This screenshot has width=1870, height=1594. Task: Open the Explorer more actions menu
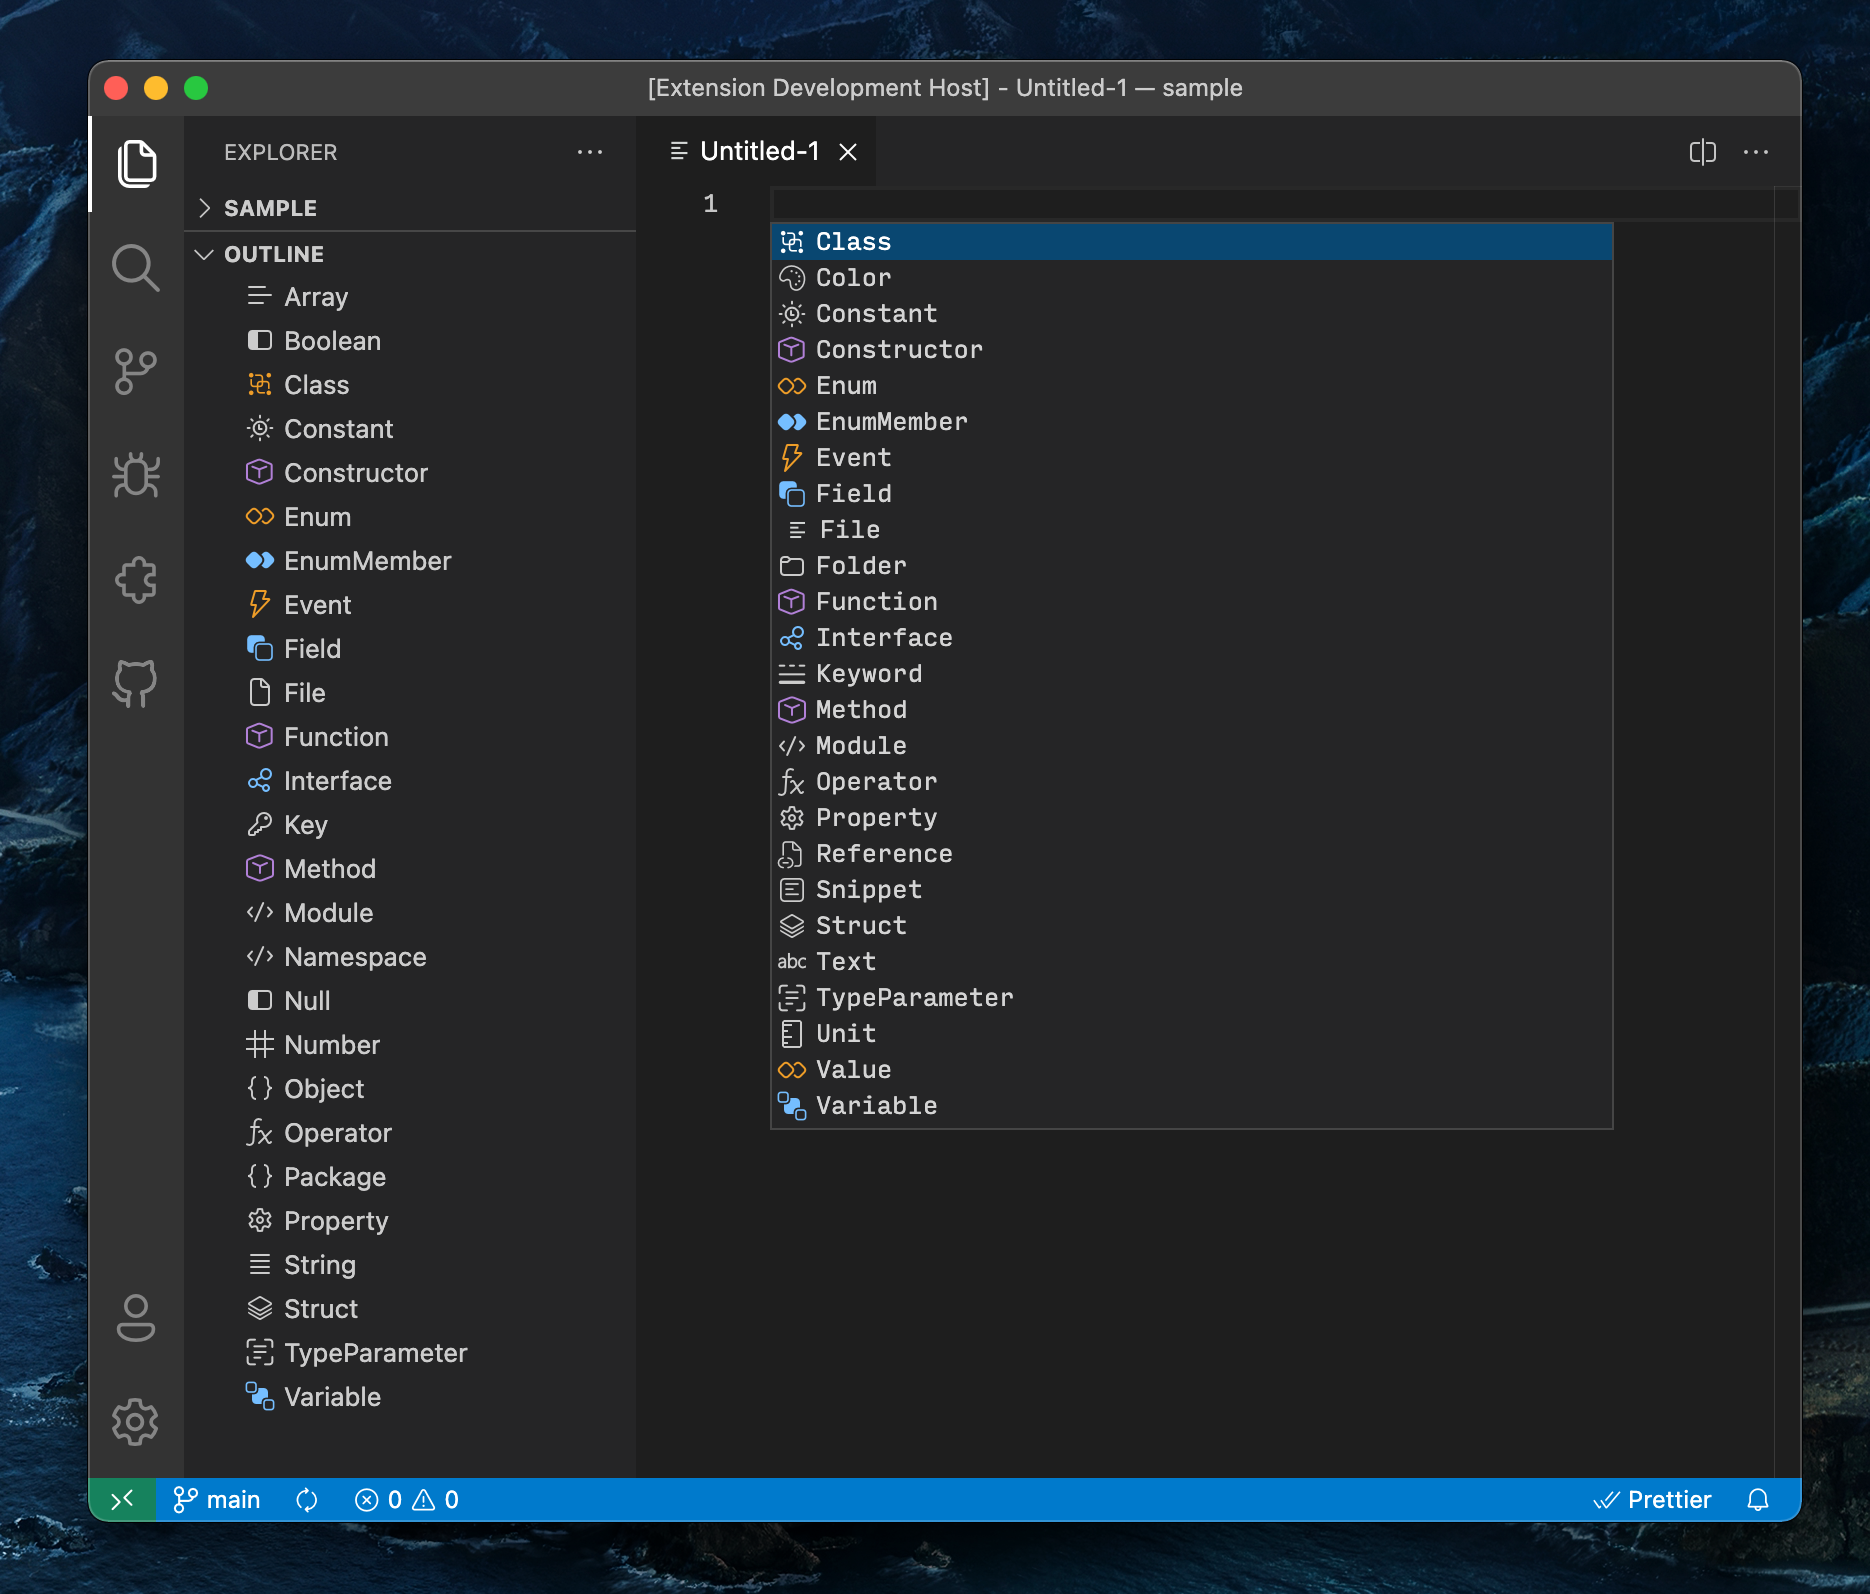[x=591, y=151]
